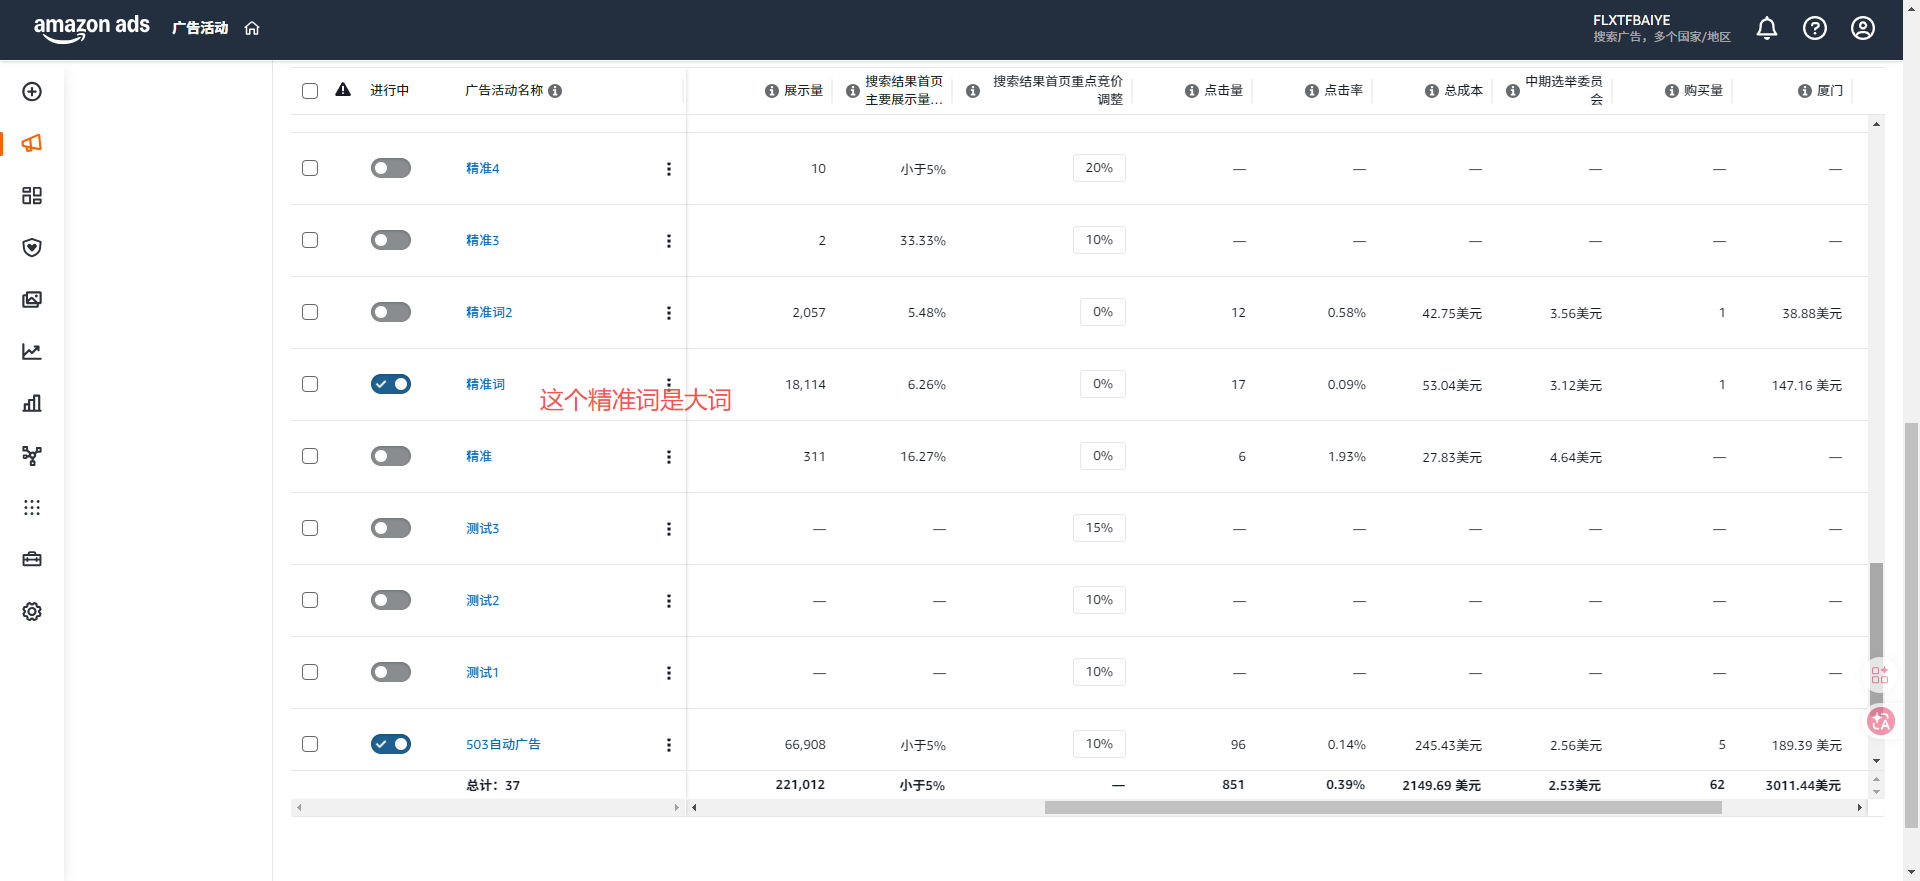Open the 503自动广告 campaign link

coord(503,745)
